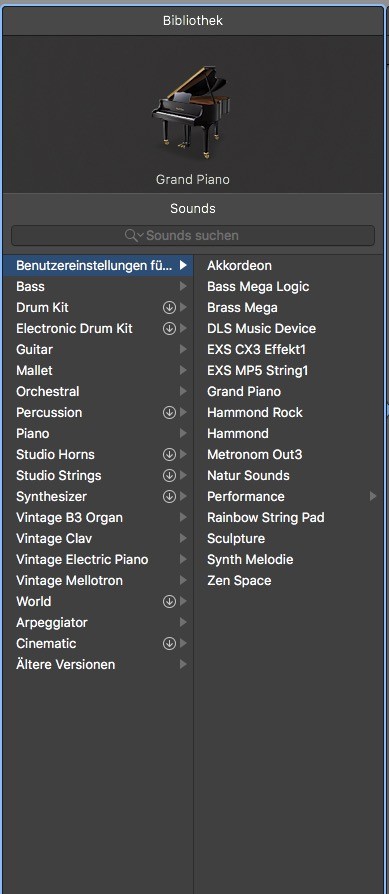Open search options dropdown magnifier

(134, 235)
